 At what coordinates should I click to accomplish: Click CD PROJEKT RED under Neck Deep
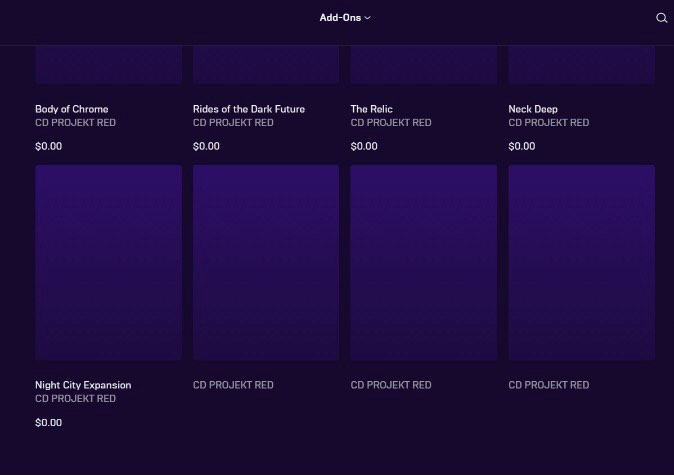pos(549,123)
